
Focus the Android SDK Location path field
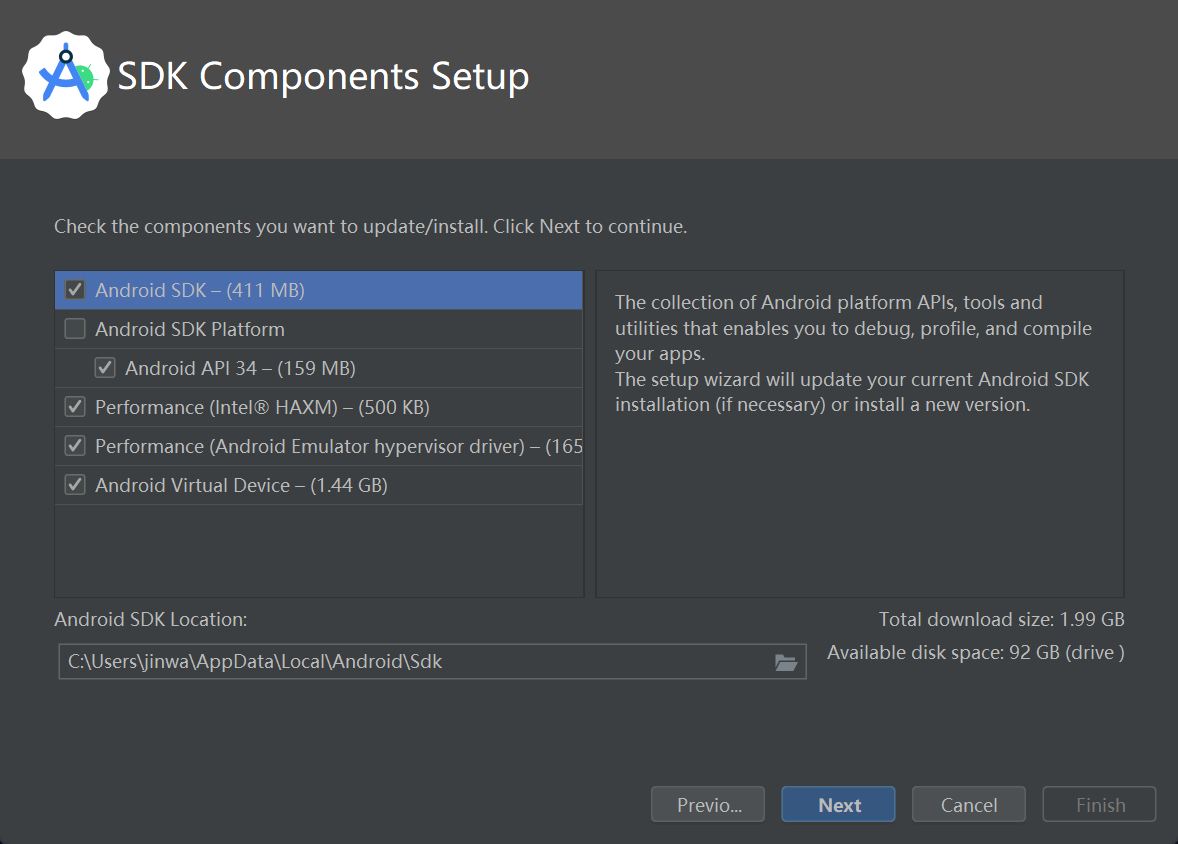pos(433,661)
